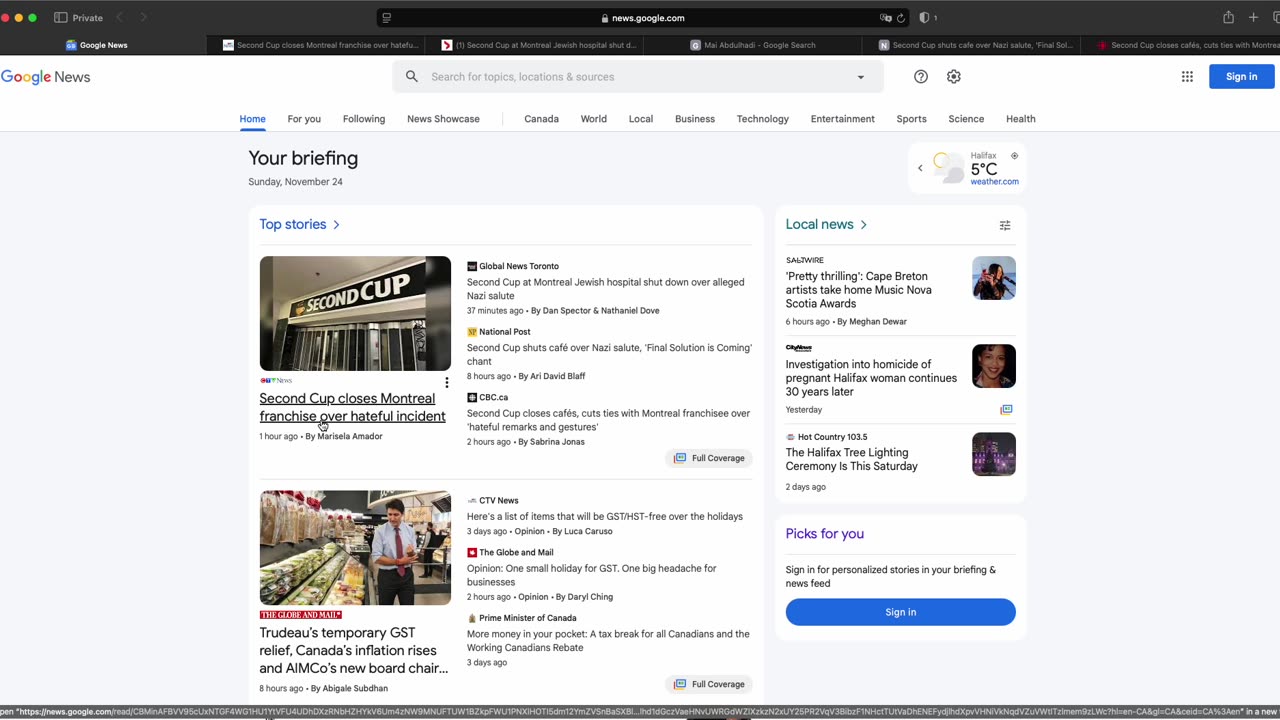Viewport: 1280px width, 720px height.
Task: Open the Technology section
Action: coord(763,119)
